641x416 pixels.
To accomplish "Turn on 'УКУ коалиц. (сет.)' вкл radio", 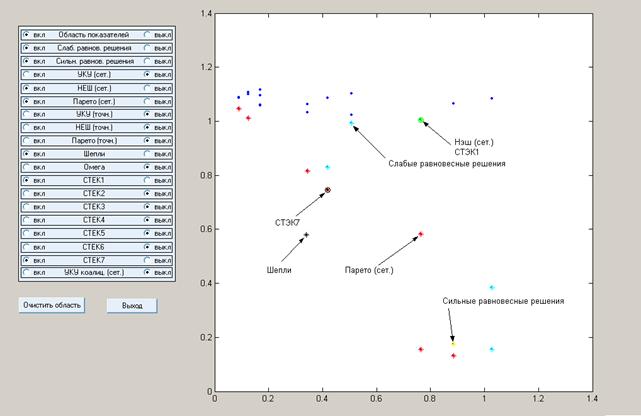I will tap(25, 272).
